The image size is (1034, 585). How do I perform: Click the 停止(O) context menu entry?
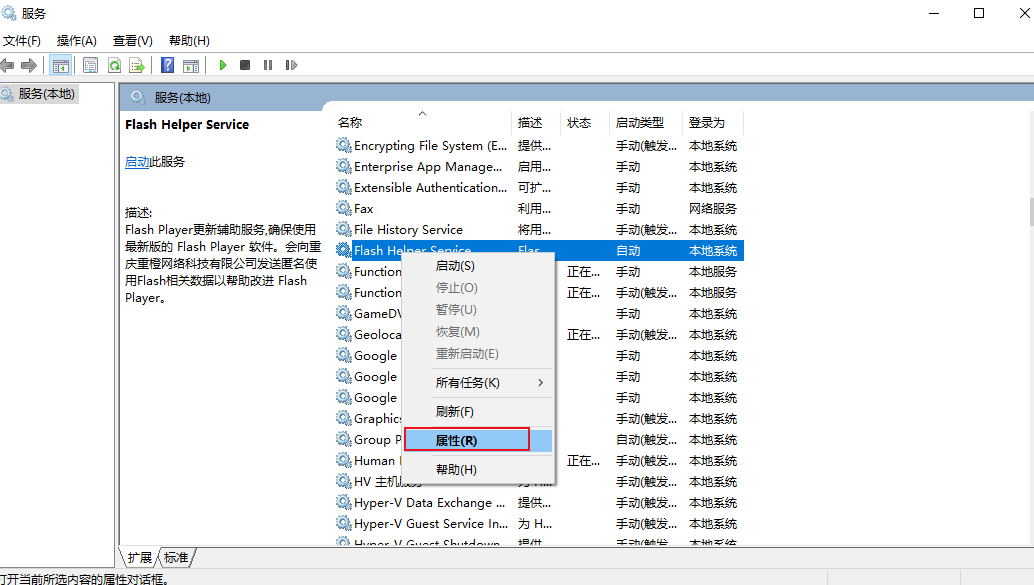click(x=478, y=288)
